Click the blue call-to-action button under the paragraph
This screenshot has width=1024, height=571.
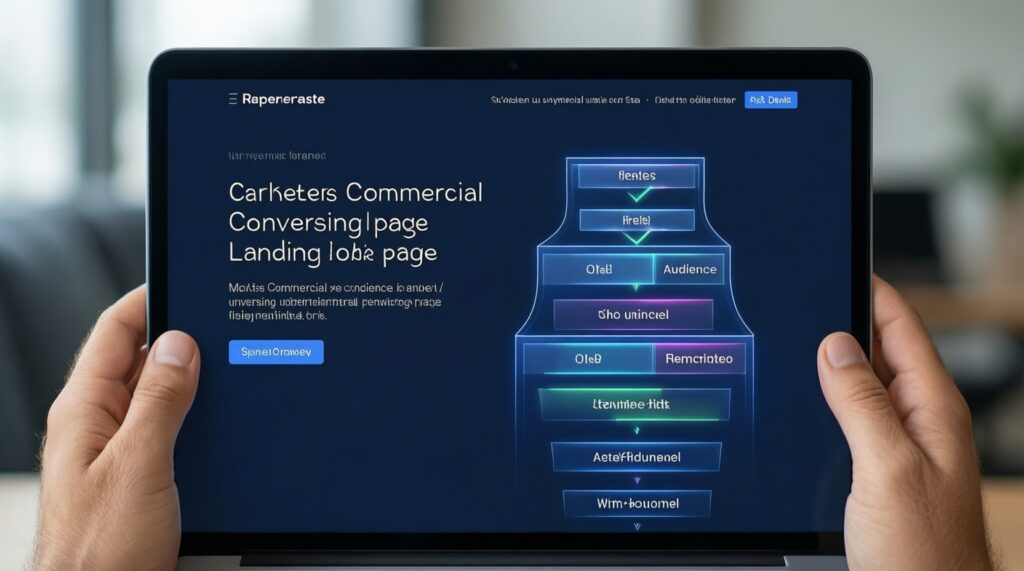pyautogui.click(x=276, y=351)
